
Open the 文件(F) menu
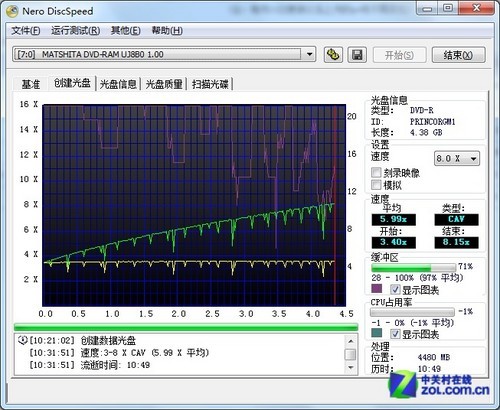26,31
